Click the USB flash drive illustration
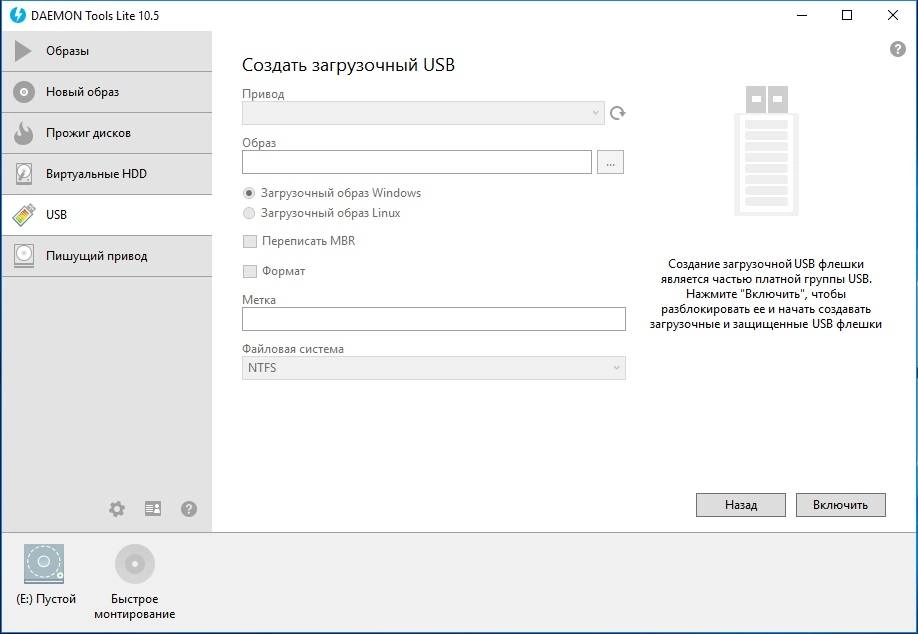The width and height of the screenshot is (918, 634). pyautogui.click(x=766, y=150)
